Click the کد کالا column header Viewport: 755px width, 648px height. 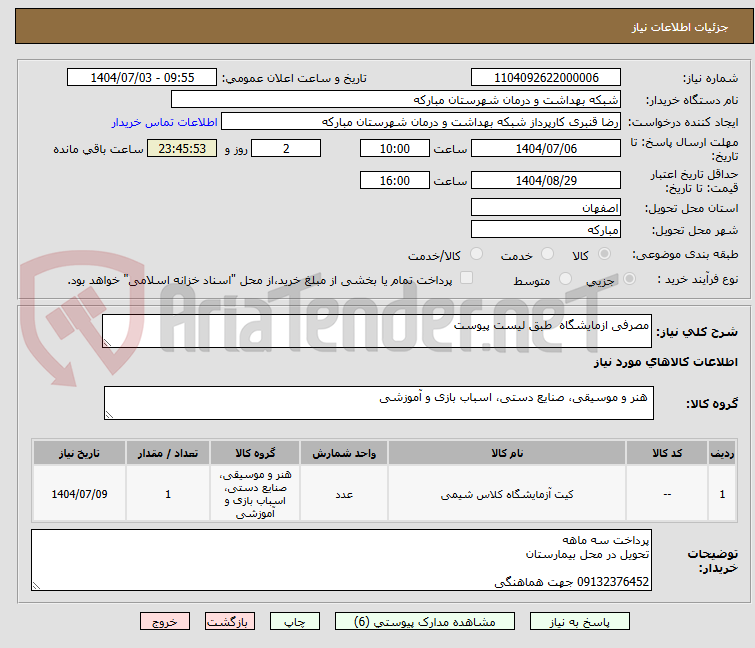click(667, 453)
